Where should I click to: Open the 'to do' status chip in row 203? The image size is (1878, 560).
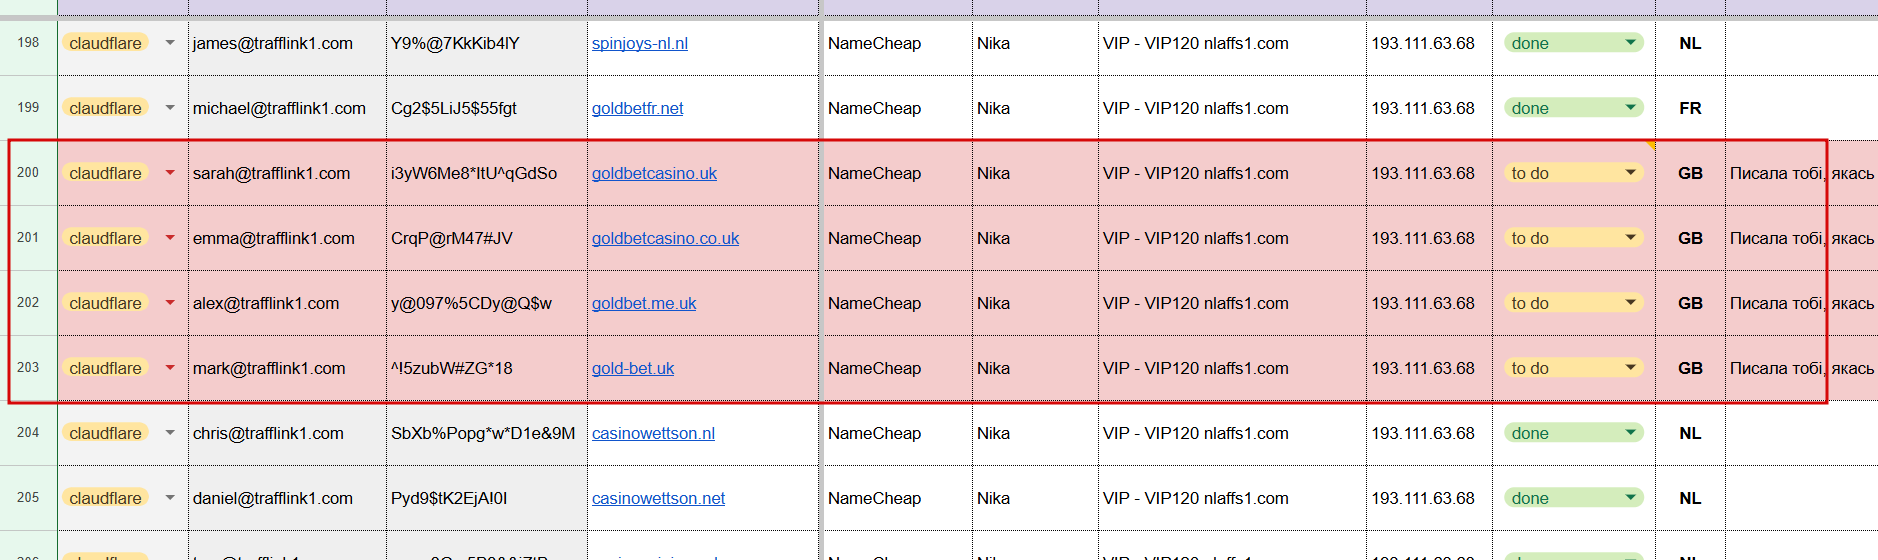[1573, 368]
